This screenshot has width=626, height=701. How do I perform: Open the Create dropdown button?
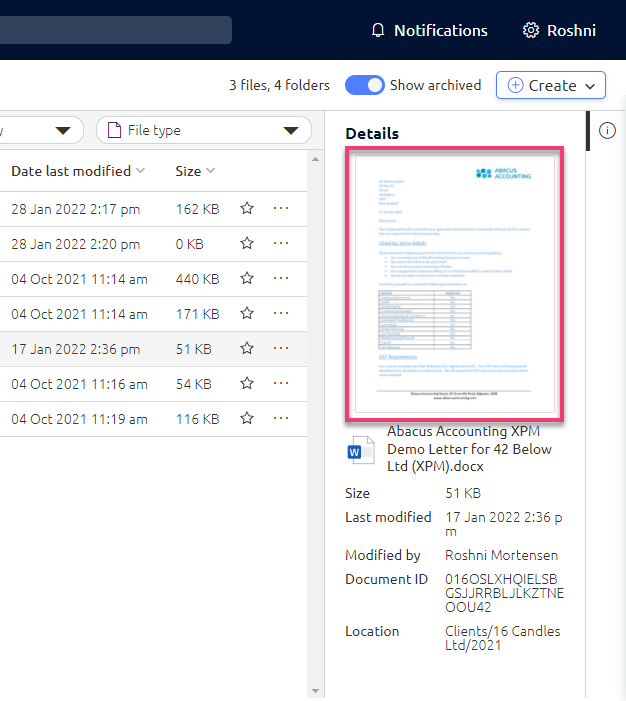(551, 85)
